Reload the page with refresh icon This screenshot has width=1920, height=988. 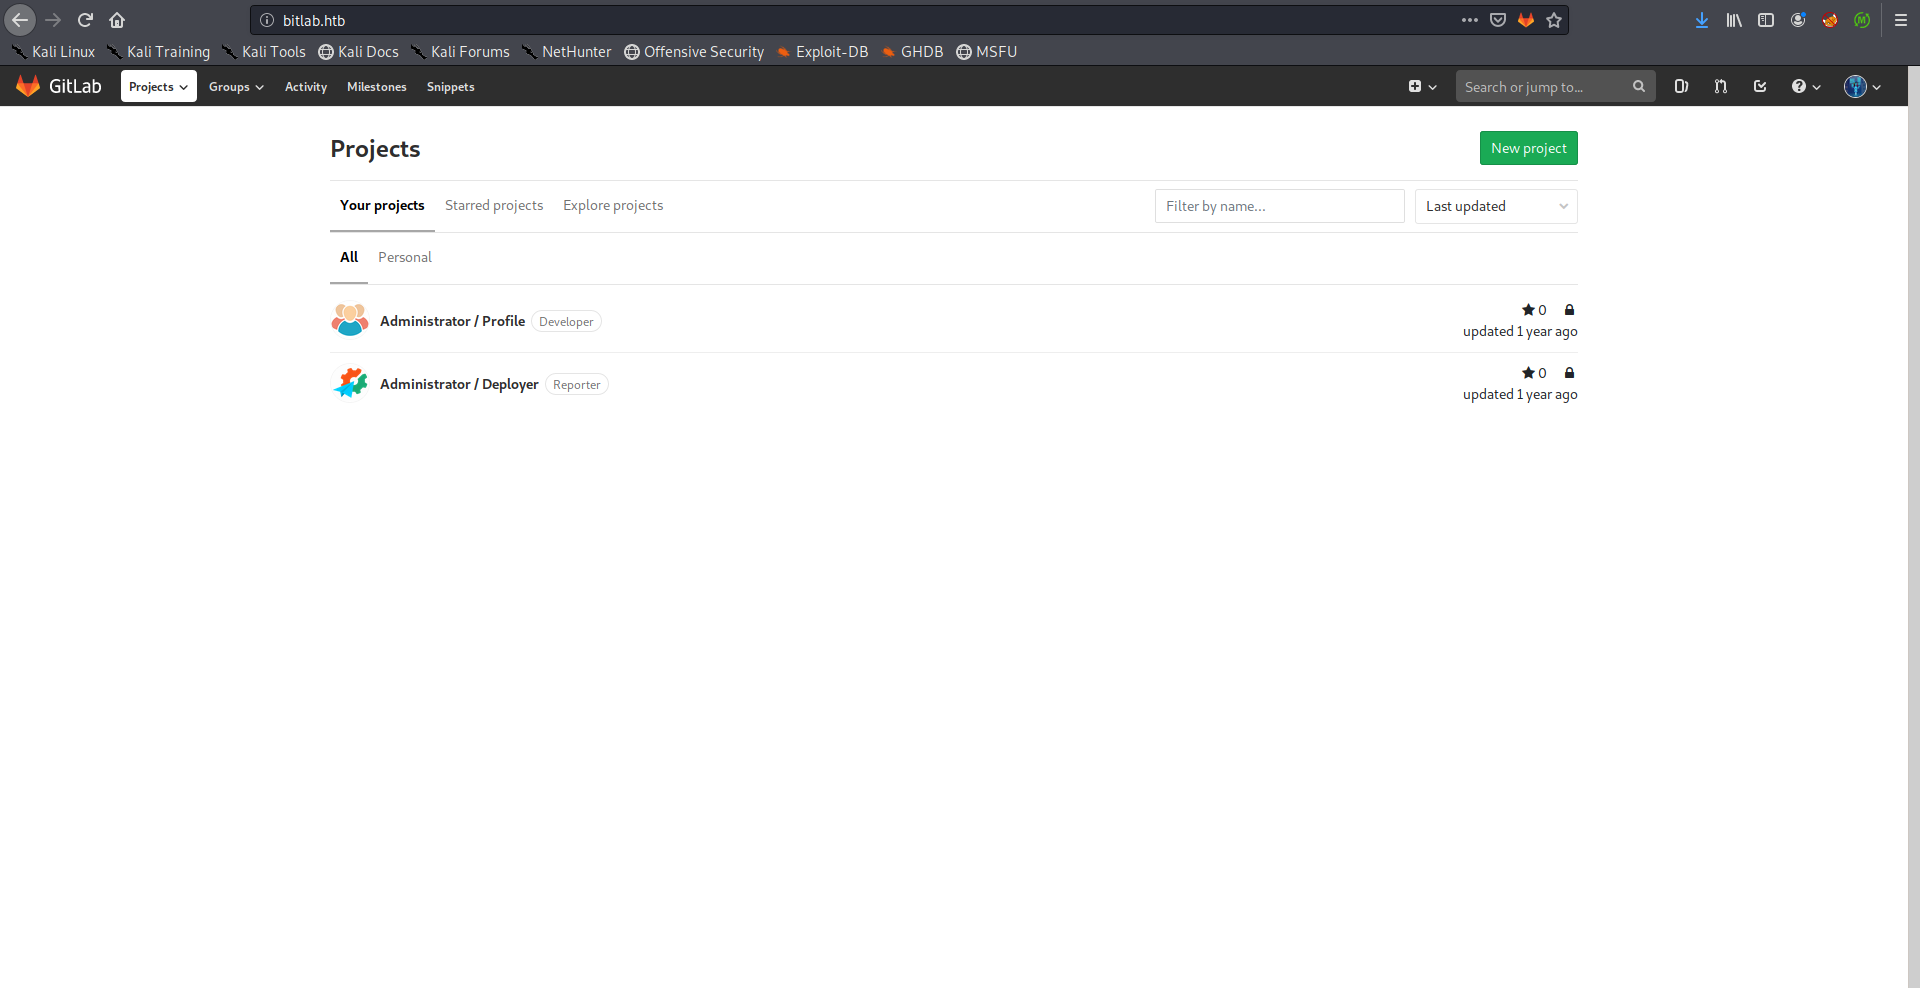click(85, 20)
